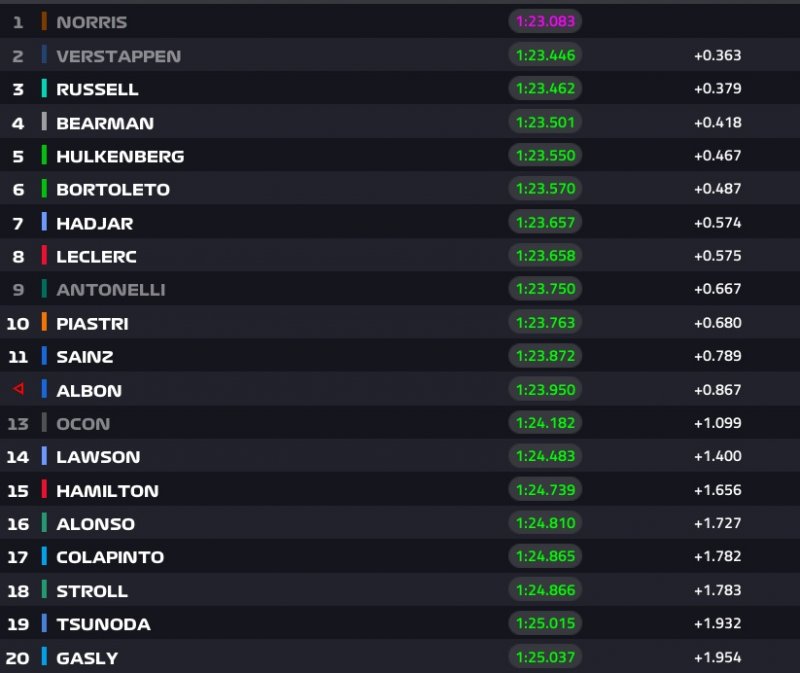This screenshot has width=800, height=673.
Task: Click the 1:25.037 lap time for Gasly
Action: click(x=544, y=657)
